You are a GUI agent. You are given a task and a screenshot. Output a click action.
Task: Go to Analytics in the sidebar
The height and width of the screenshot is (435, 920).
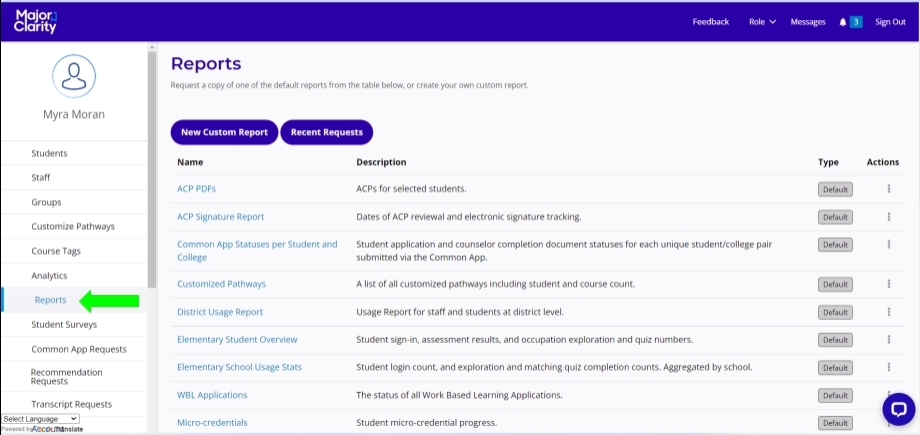pos(49,275)
